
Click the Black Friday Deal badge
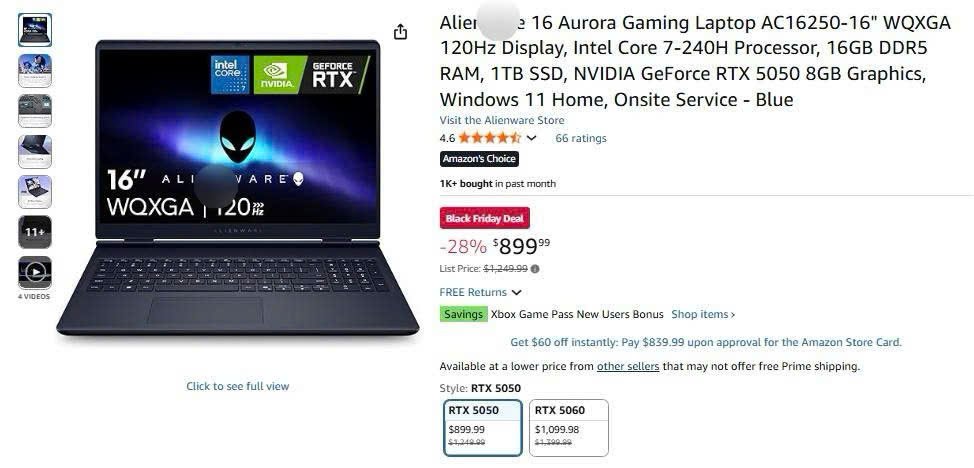coord(485,218)
